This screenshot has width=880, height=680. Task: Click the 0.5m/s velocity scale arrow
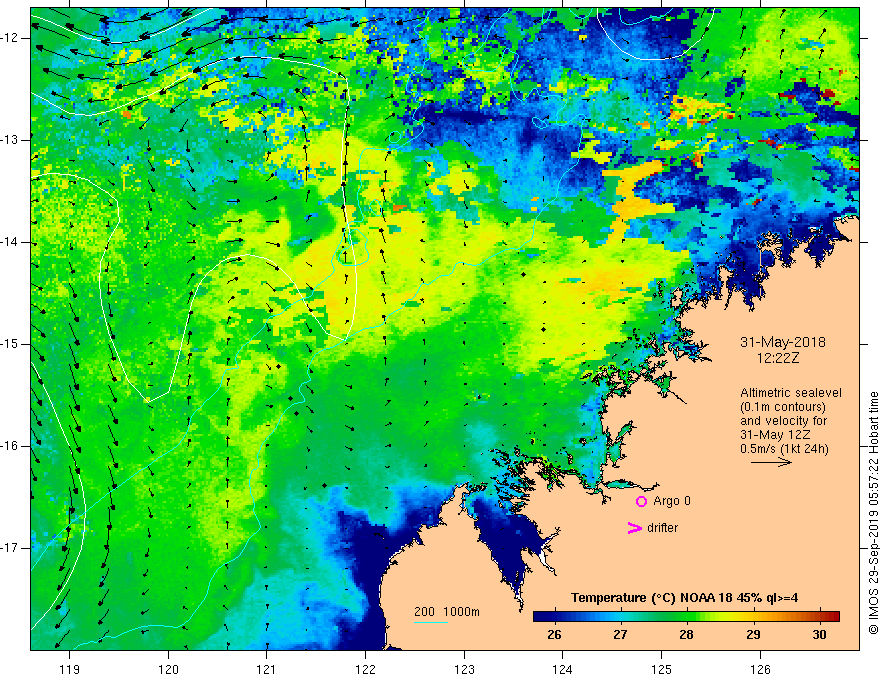pos(772,462)
